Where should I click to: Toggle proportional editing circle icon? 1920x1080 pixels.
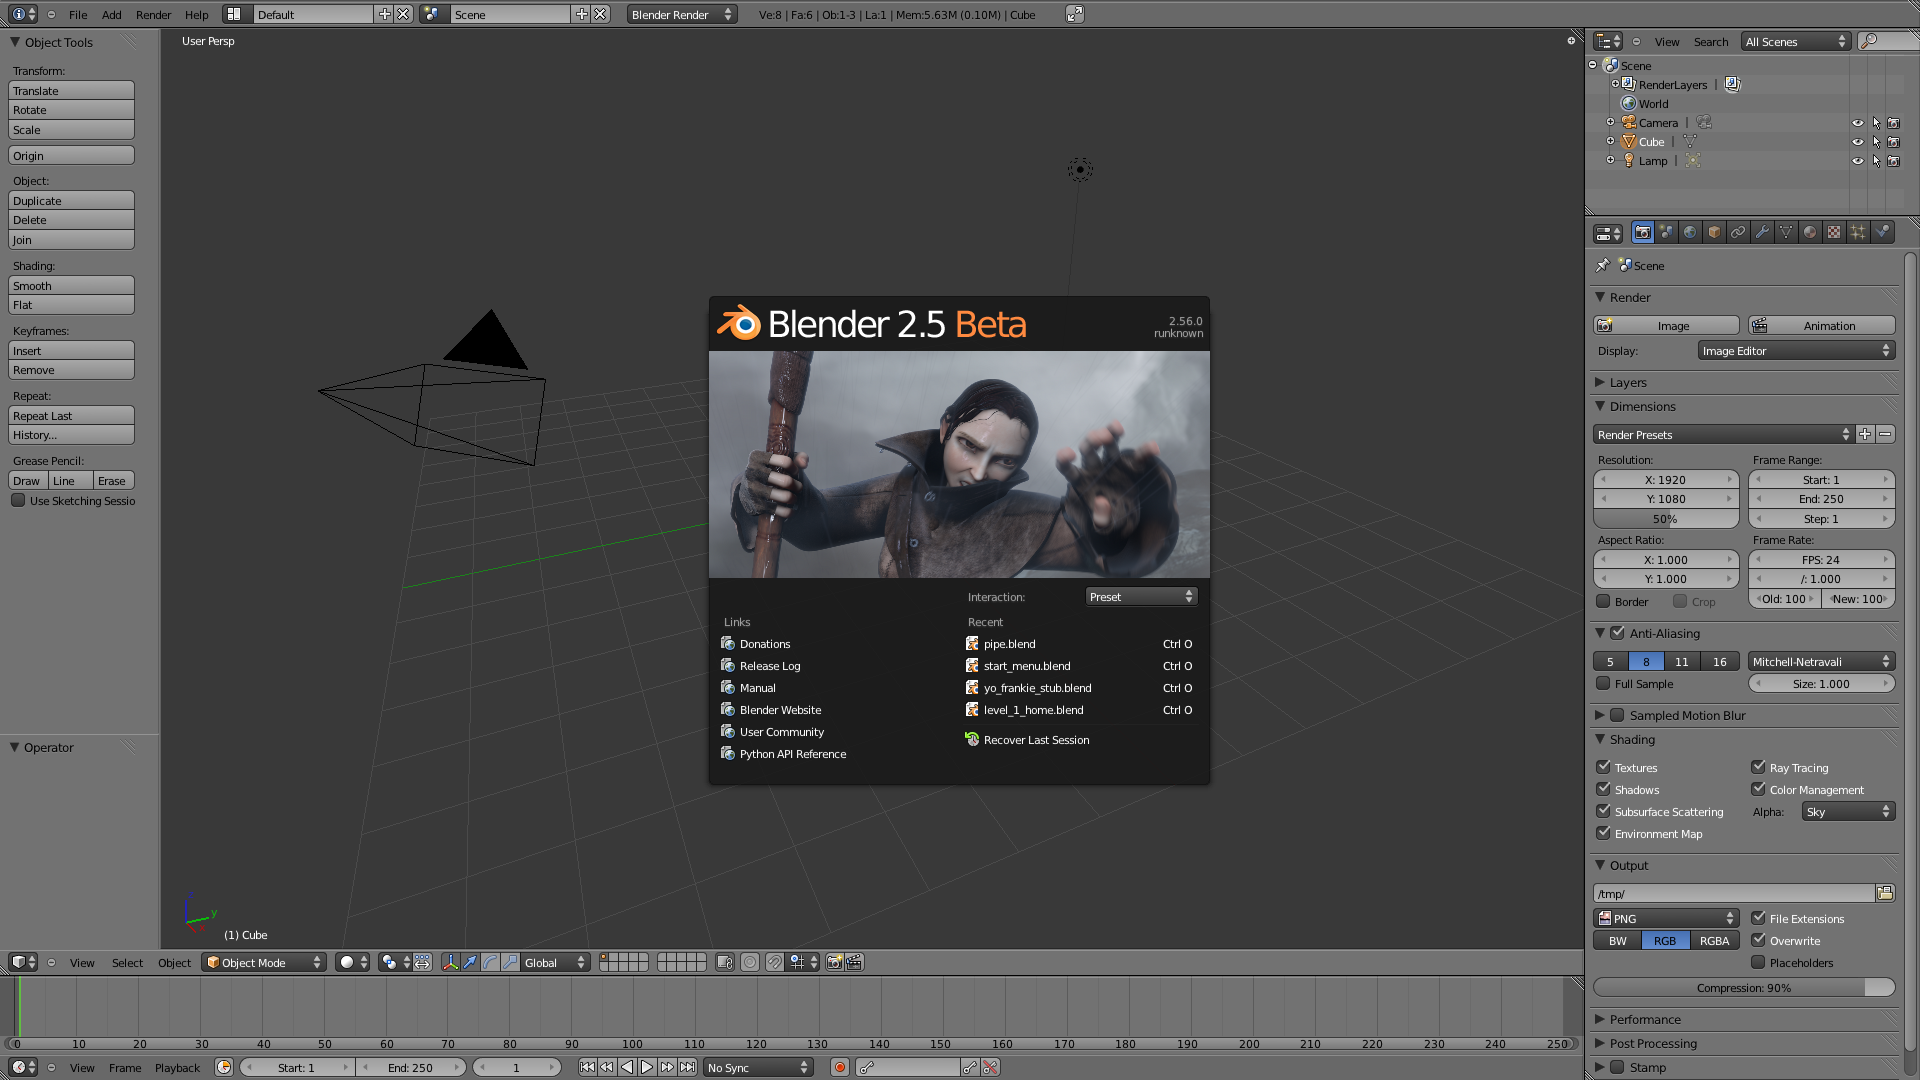point(749,962)
